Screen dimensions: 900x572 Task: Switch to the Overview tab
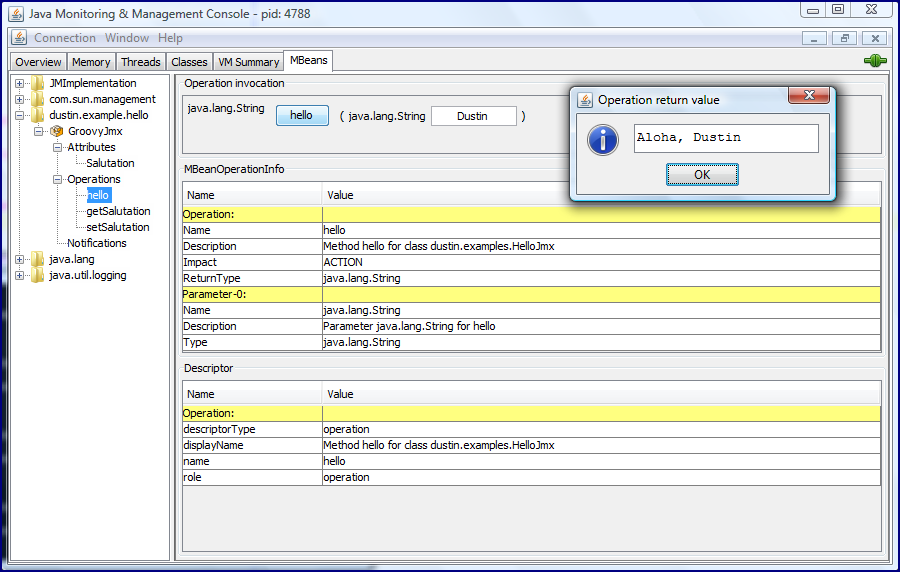(x=38, y=62)
